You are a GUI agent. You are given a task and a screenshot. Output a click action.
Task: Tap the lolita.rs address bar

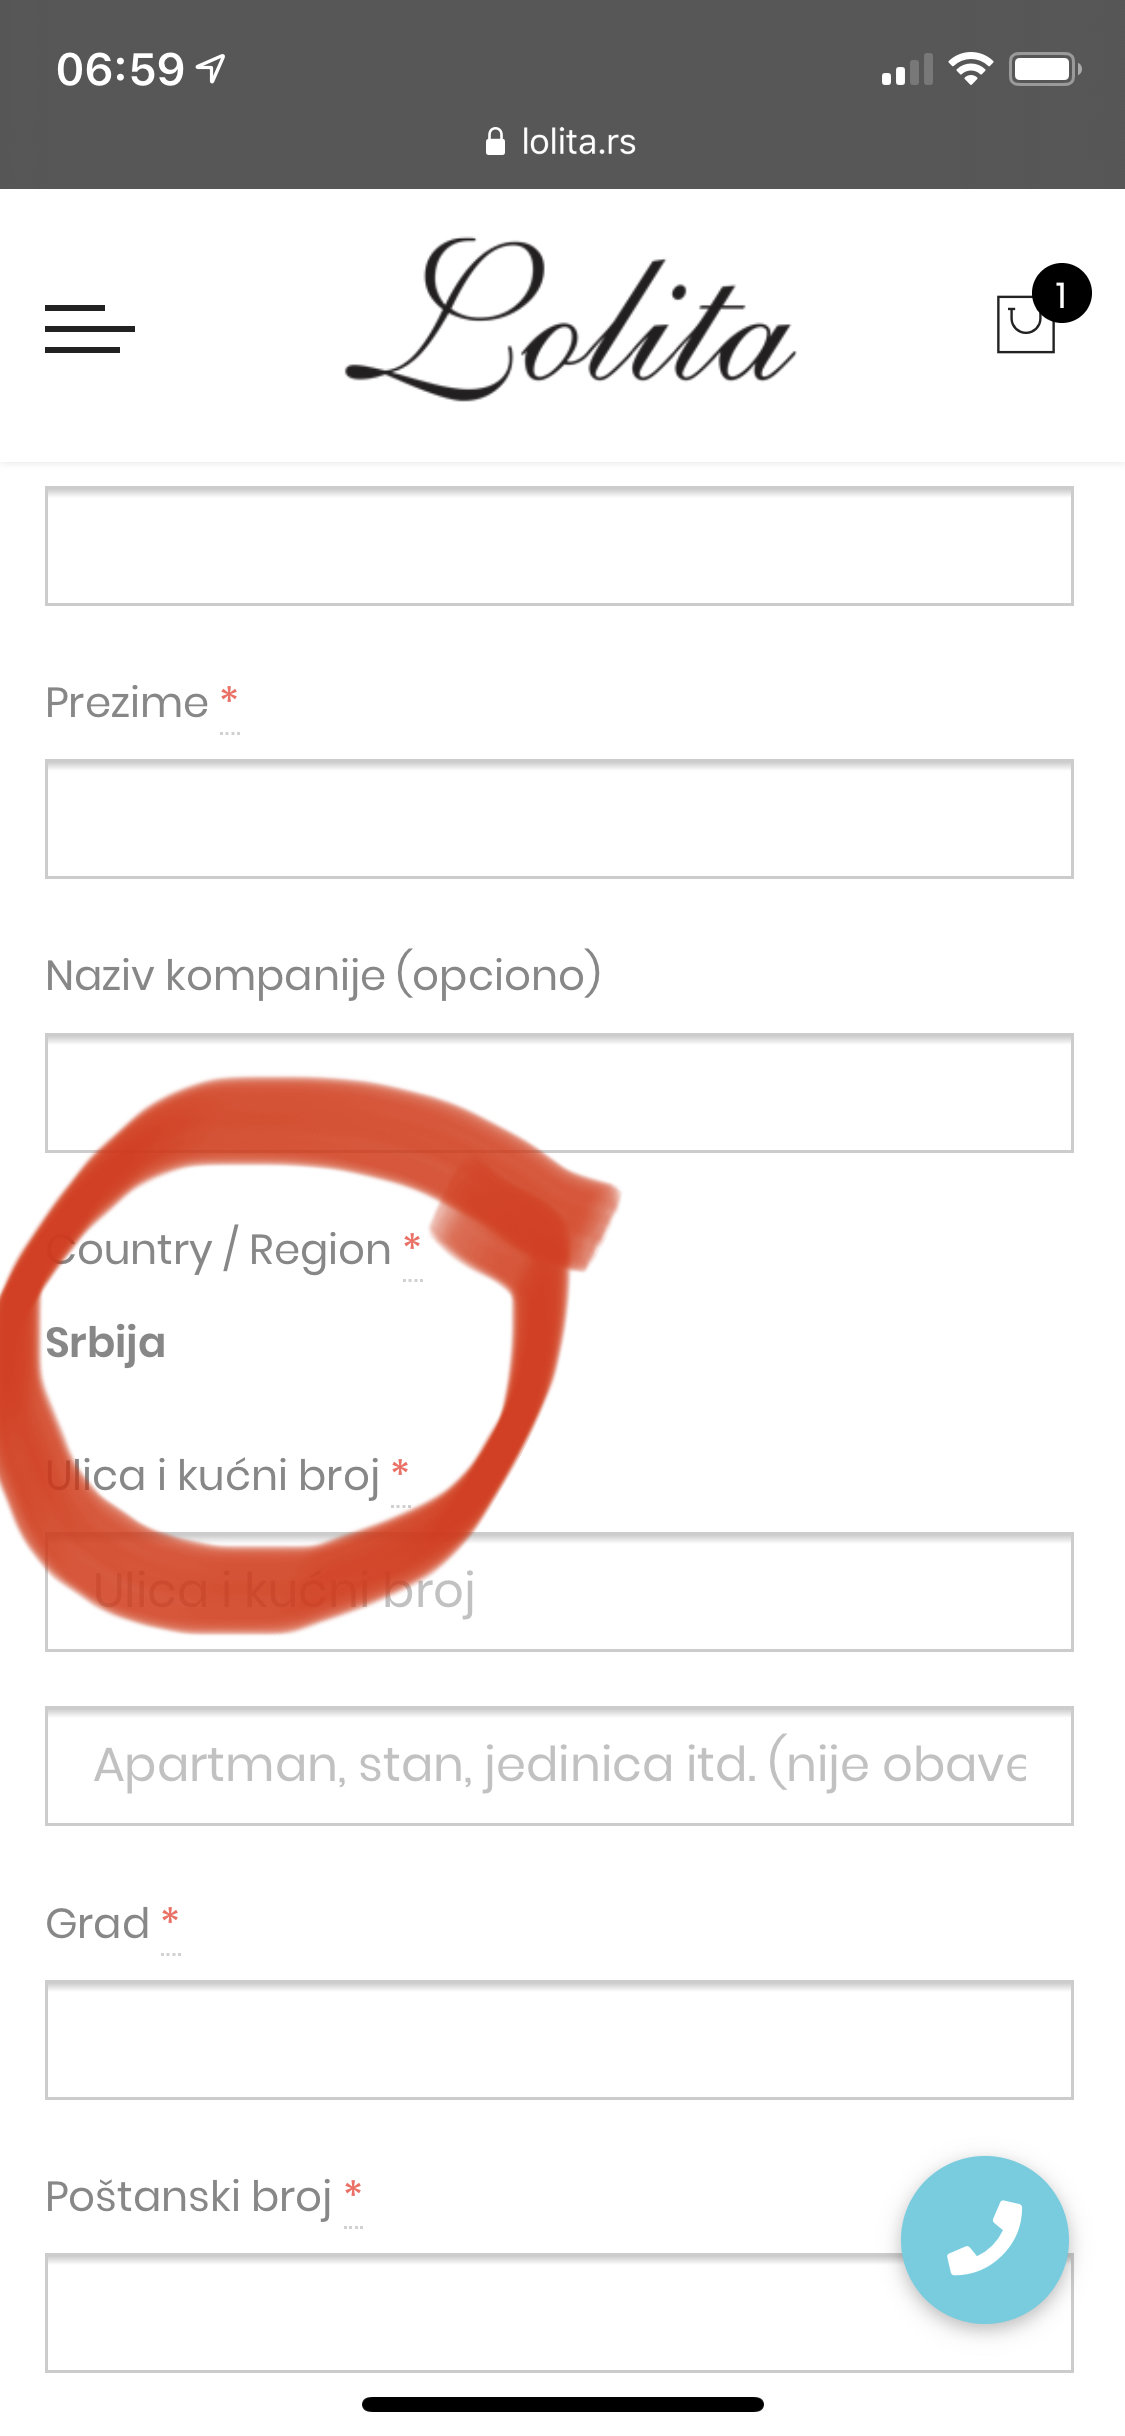coord(561,142)
